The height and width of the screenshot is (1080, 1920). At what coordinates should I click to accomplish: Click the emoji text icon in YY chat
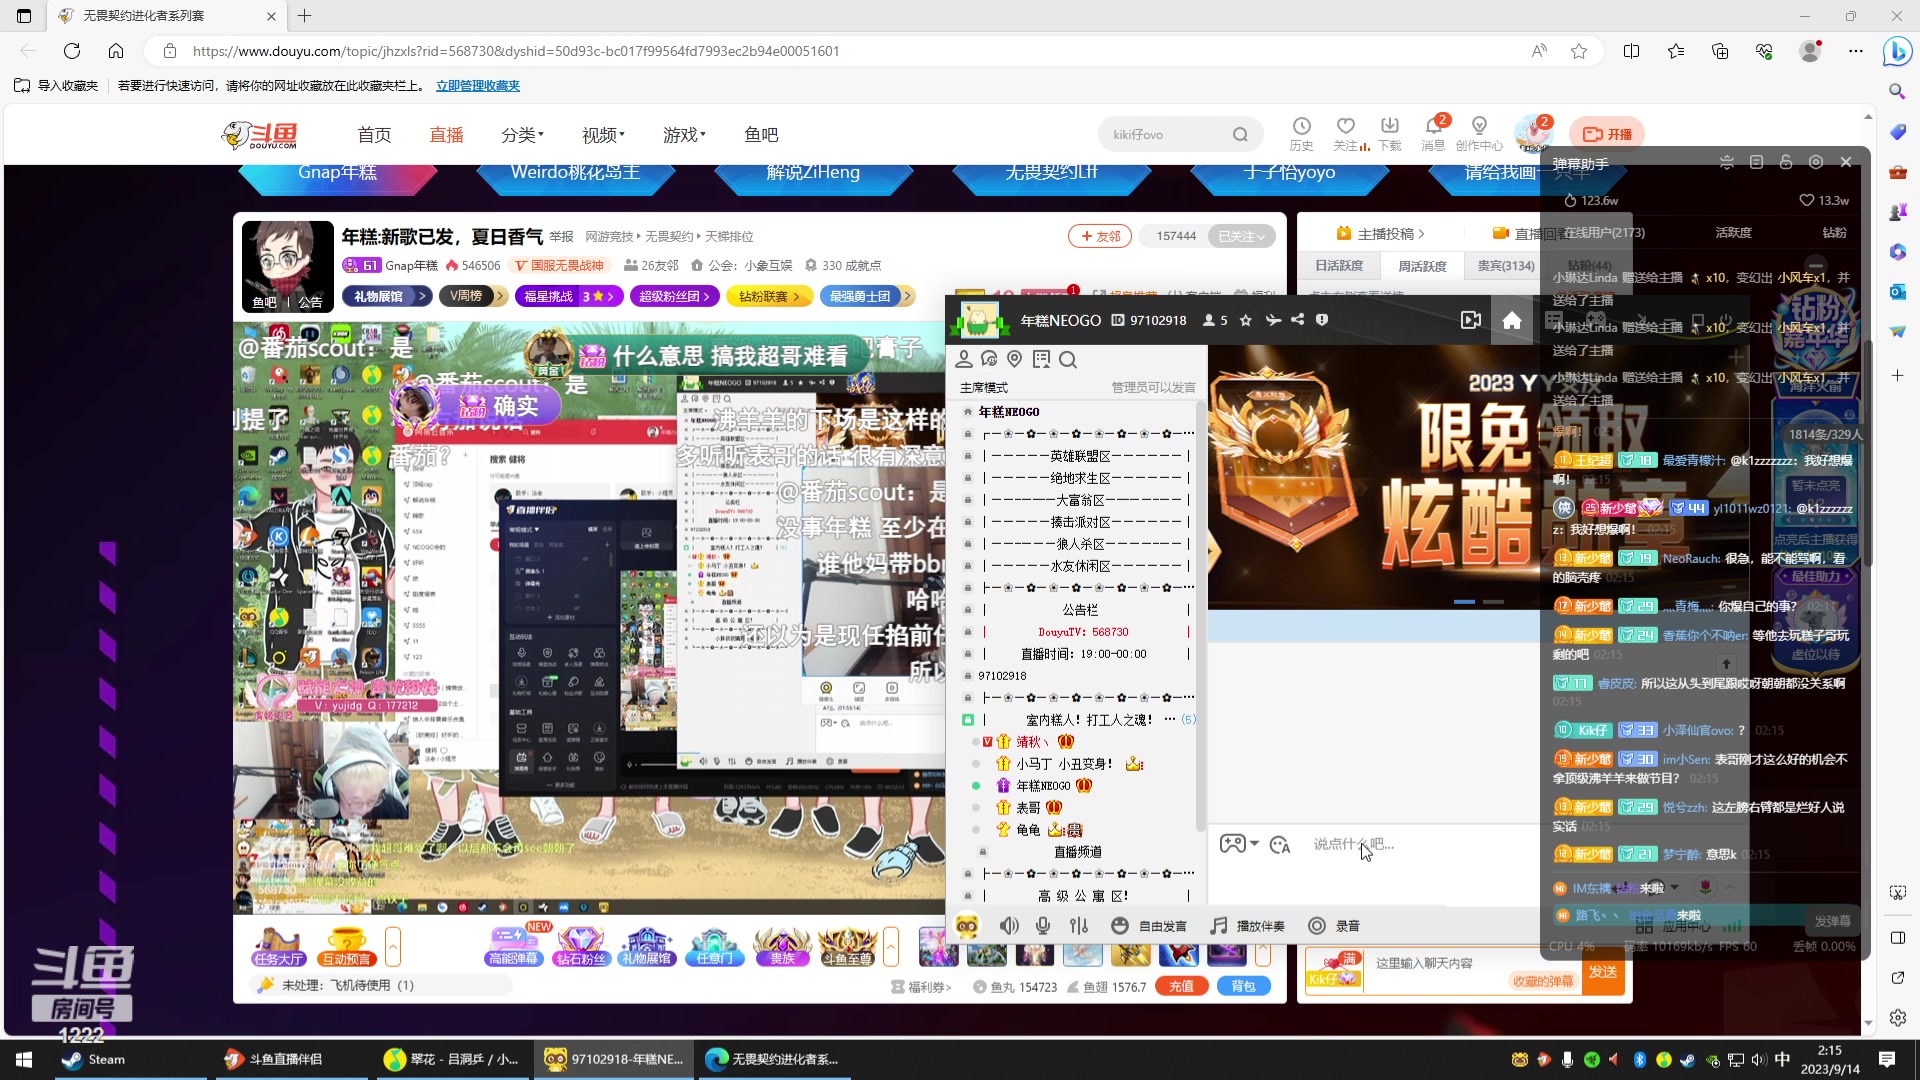(x=1280, y=845)
